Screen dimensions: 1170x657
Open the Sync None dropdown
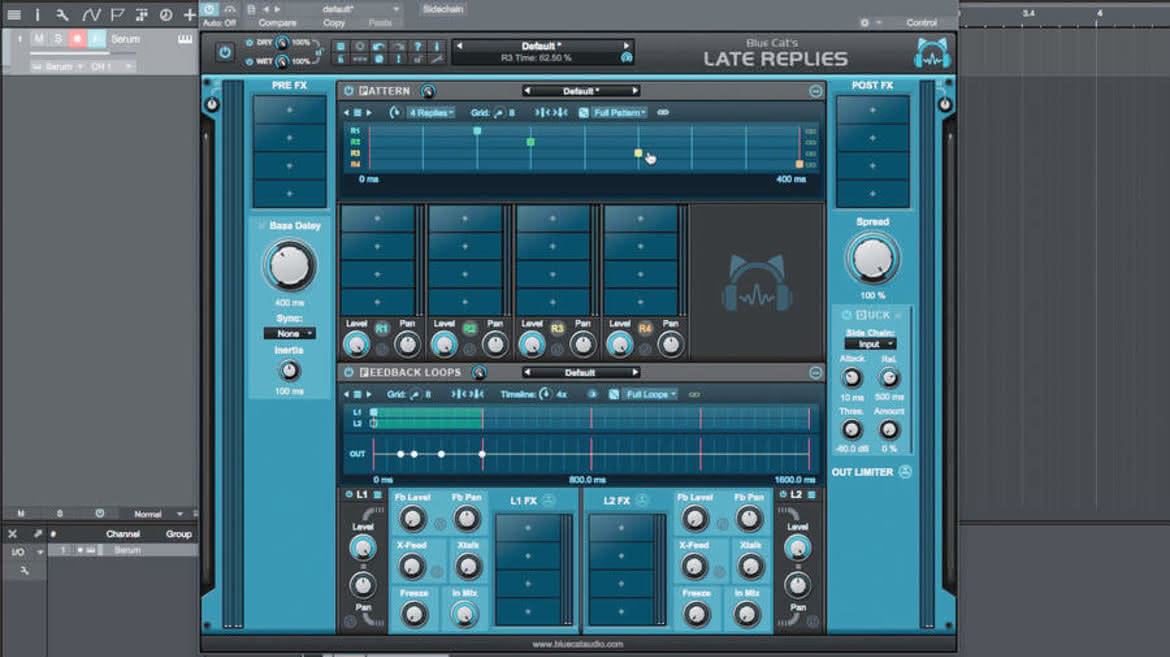tap(290, 334)
